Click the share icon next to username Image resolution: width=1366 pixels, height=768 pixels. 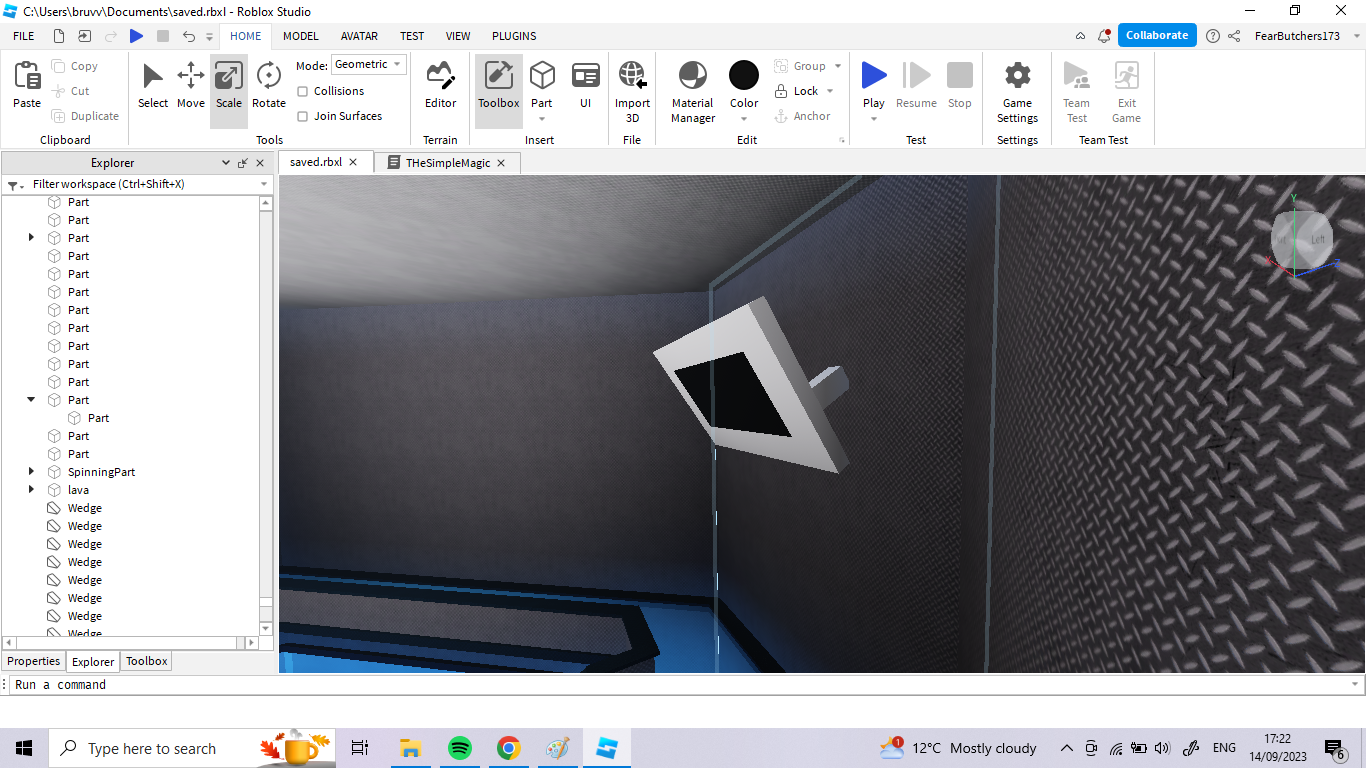[1234, 36]
